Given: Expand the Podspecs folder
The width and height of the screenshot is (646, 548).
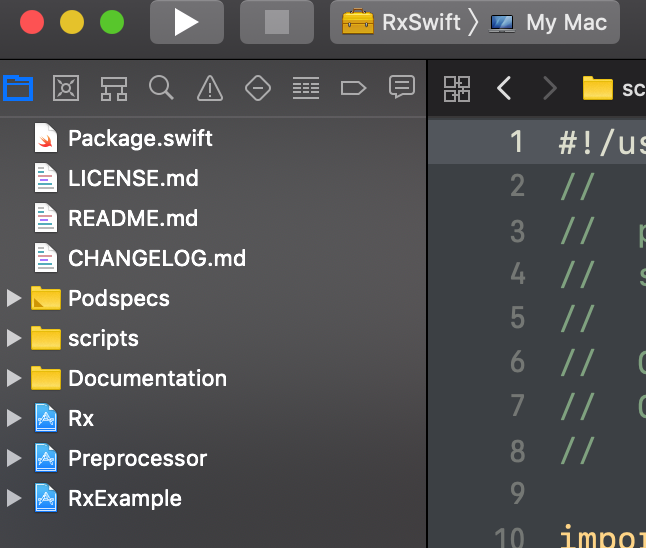Looking at the screenshot, I should coord(14,298).
